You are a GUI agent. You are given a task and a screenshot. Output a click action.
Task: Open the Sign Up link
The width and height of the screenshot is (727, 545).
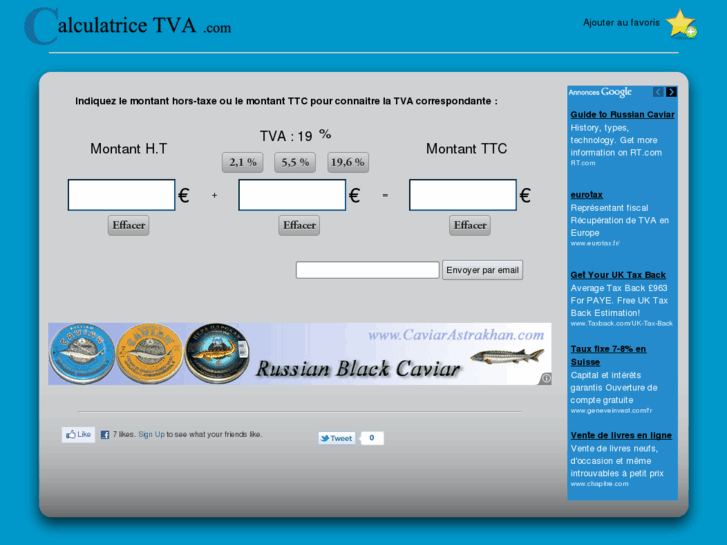pyautogui.click(x=151, y=435)
